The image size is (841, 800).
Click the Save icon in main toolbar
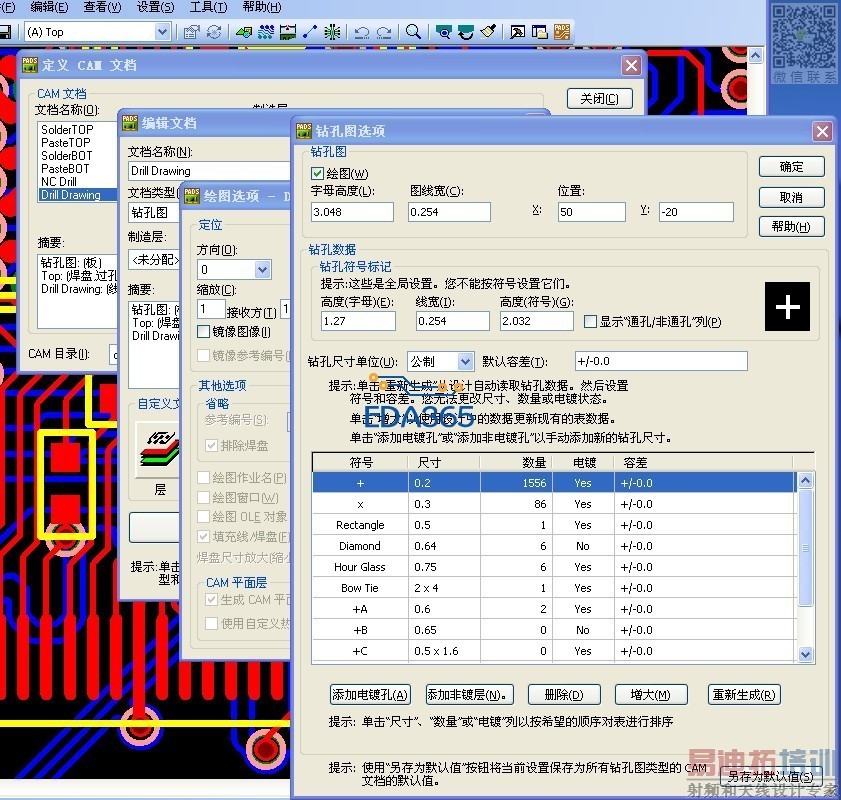click(5, 32)
